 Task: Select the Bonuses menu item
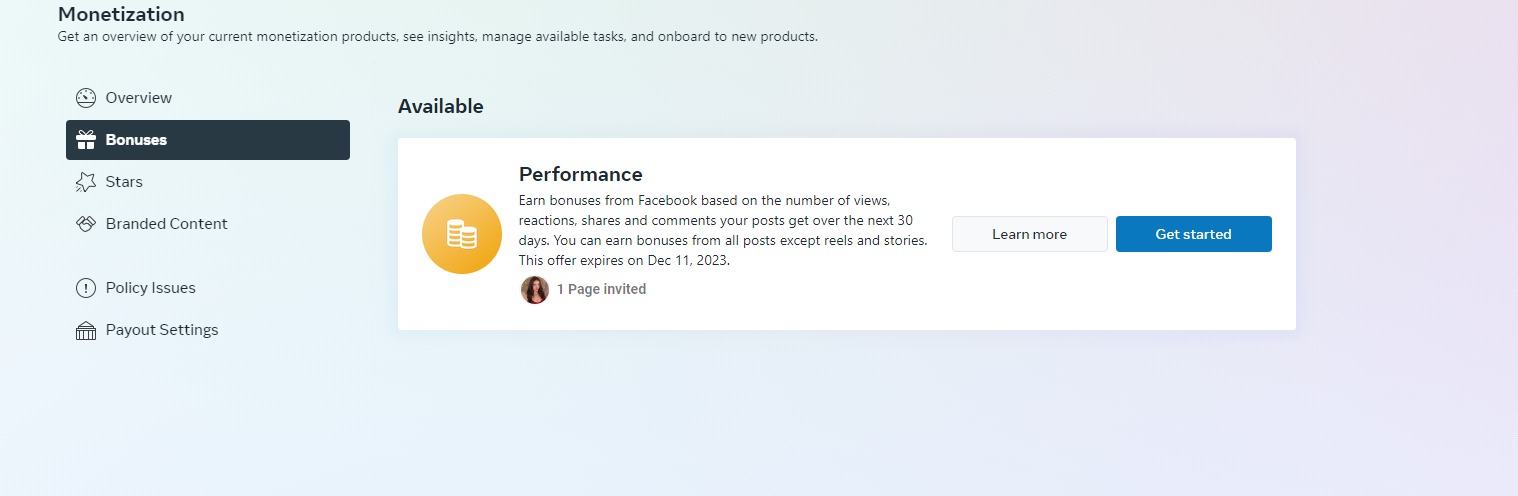[x=208, y=140]
